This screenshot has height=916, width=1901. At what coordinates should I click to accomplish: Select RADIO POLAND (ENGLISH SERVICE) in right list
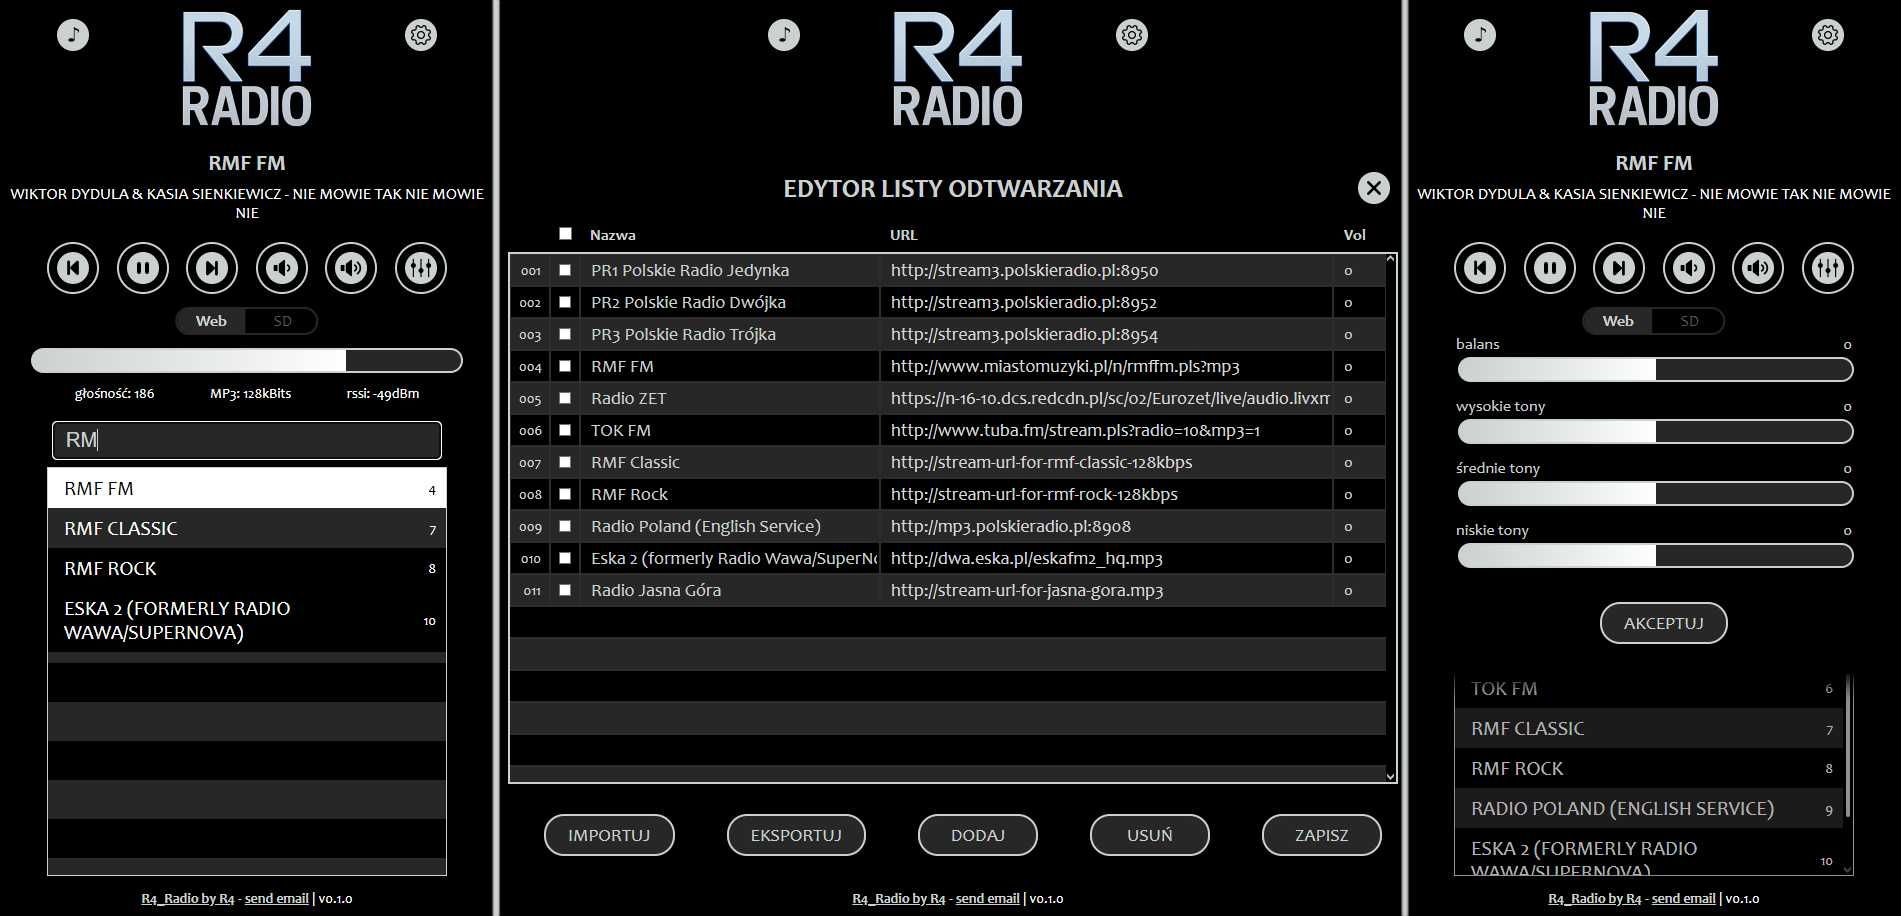pyautogui.click(x=1648, y=809)
